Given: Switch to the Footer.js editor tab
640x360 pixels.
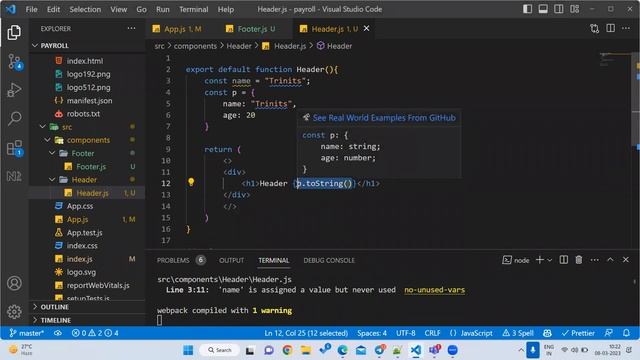Looking at the screenshot, I should tap(251, 29).
